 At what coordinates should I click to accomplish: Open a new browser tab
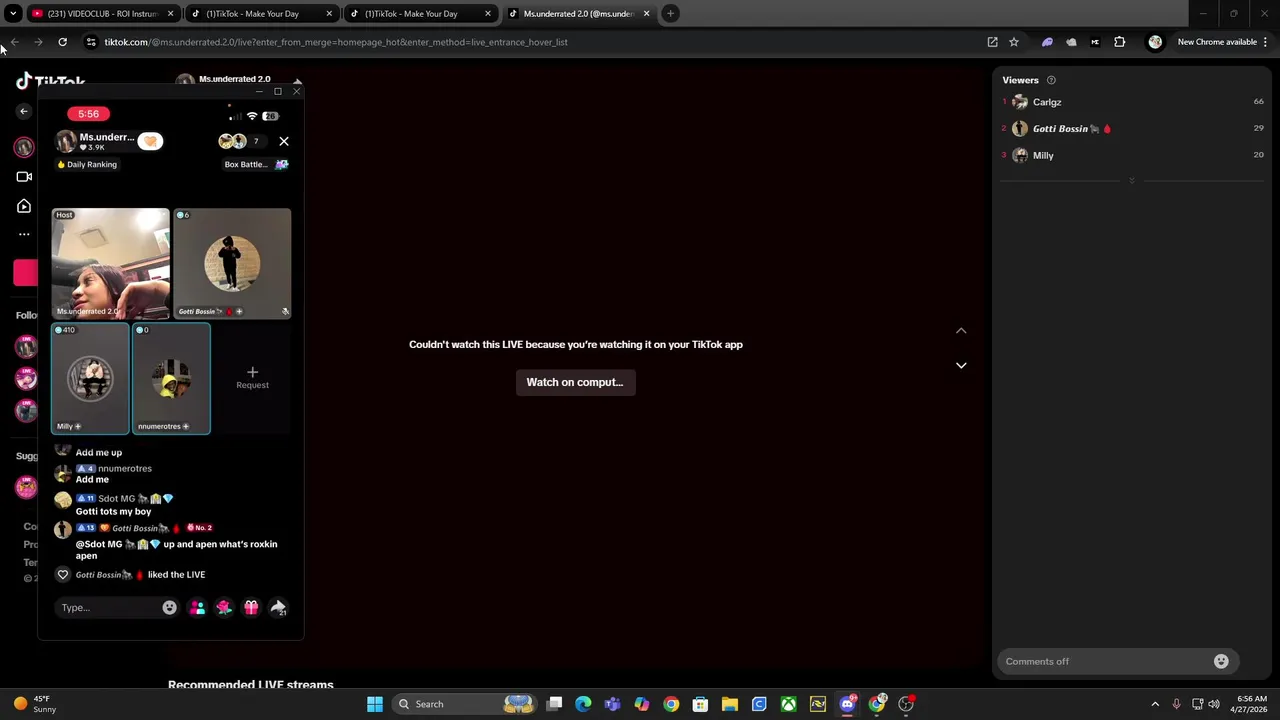pos(671,14)
